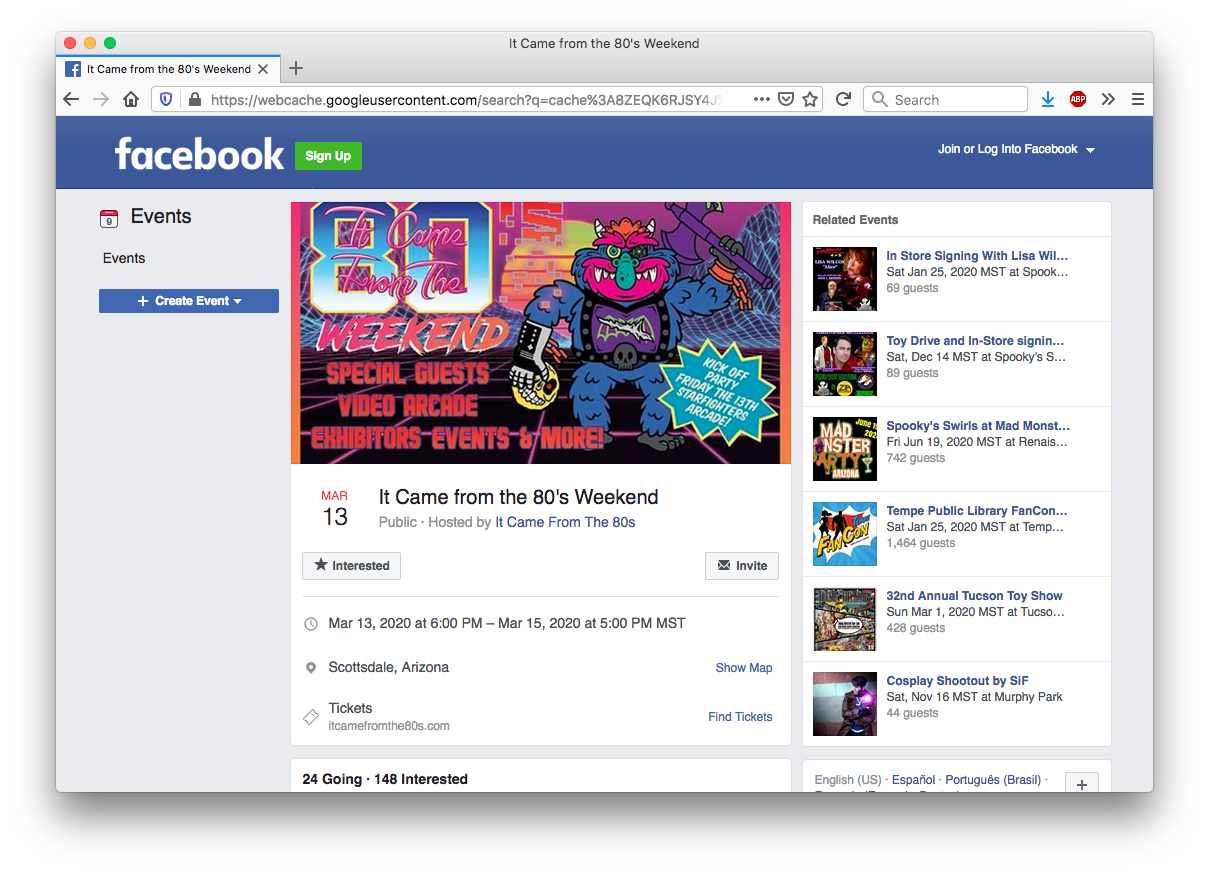Click the FanCon event thumbnail

(x=845, y=534)
